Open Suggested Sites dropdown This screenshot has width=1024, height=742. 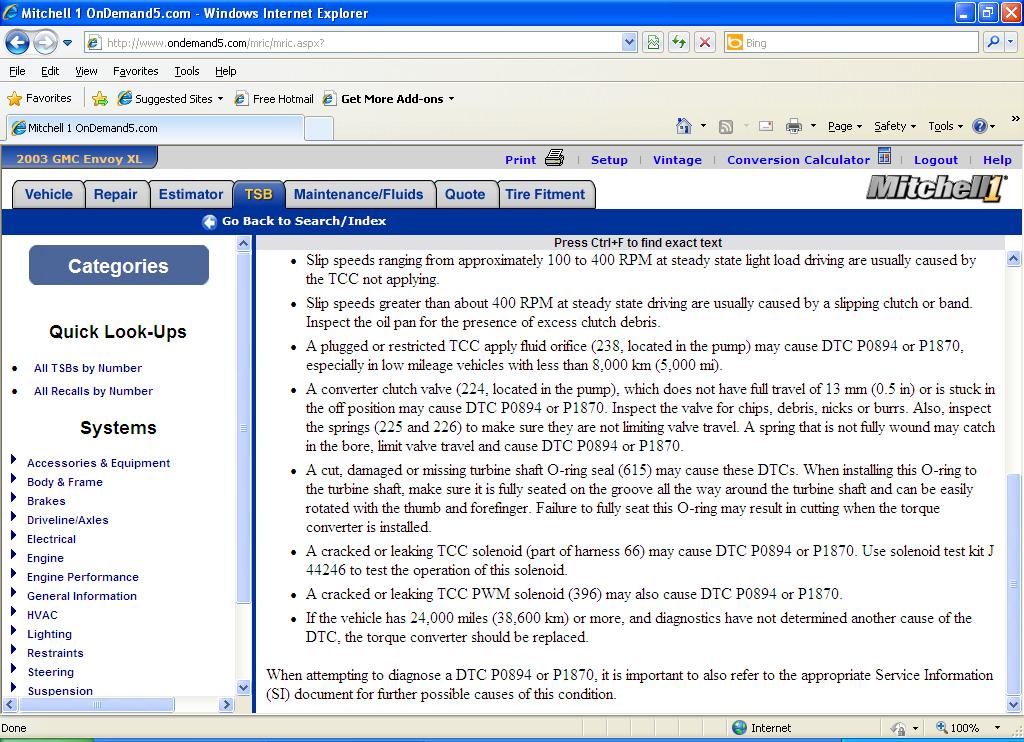click(170, 99)
